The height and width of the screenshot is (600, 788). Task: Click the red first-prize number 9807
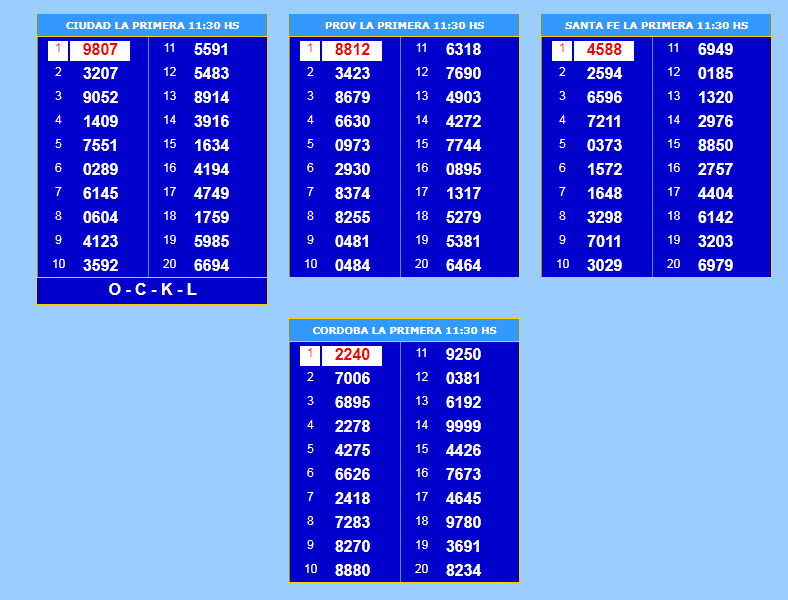[100, 50]
